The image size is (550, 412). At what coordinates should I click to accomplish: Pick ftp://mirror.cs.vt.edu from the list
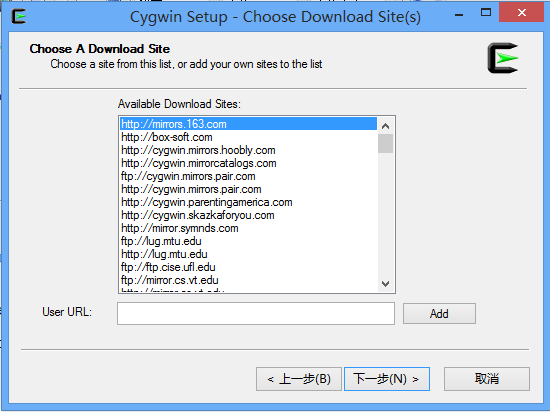tap(248, 279)
